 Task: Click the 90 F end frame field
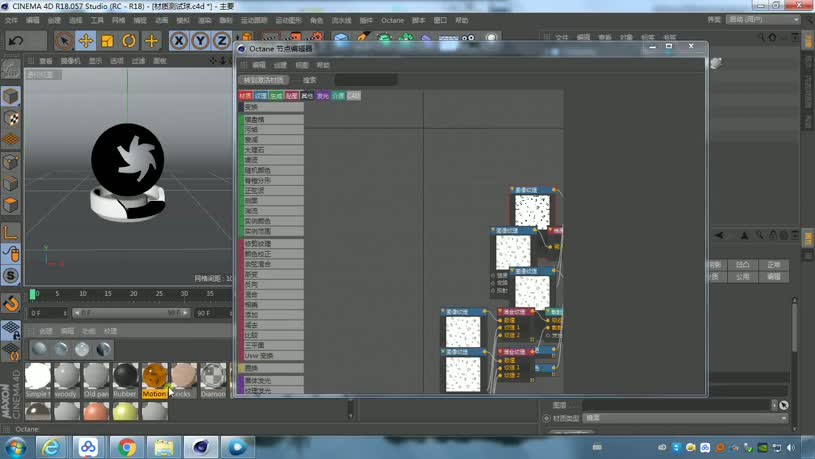tap(212, 313)
